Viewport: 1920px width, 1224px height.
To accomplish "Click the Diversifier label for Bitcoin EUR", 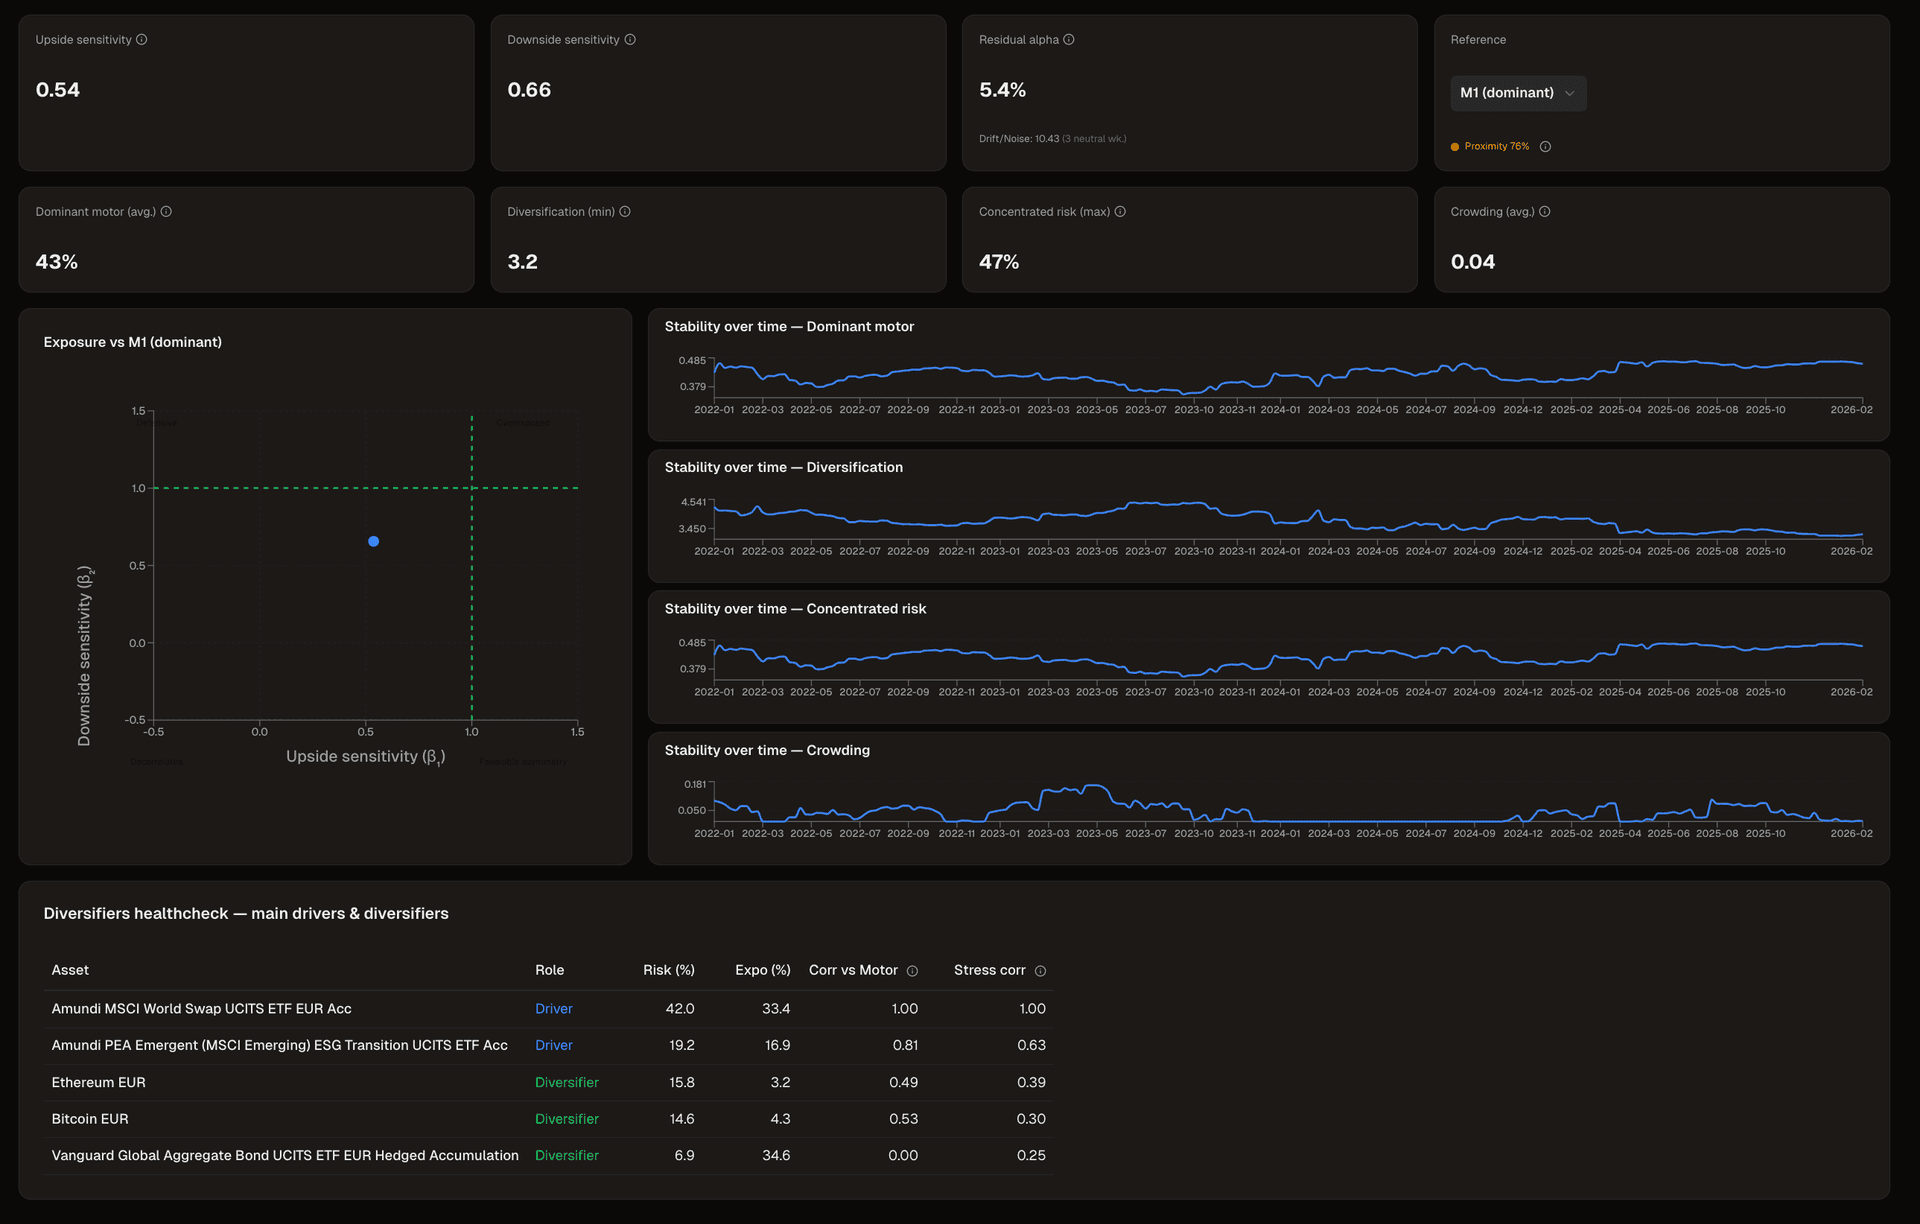I will [x=567, y=1118].
